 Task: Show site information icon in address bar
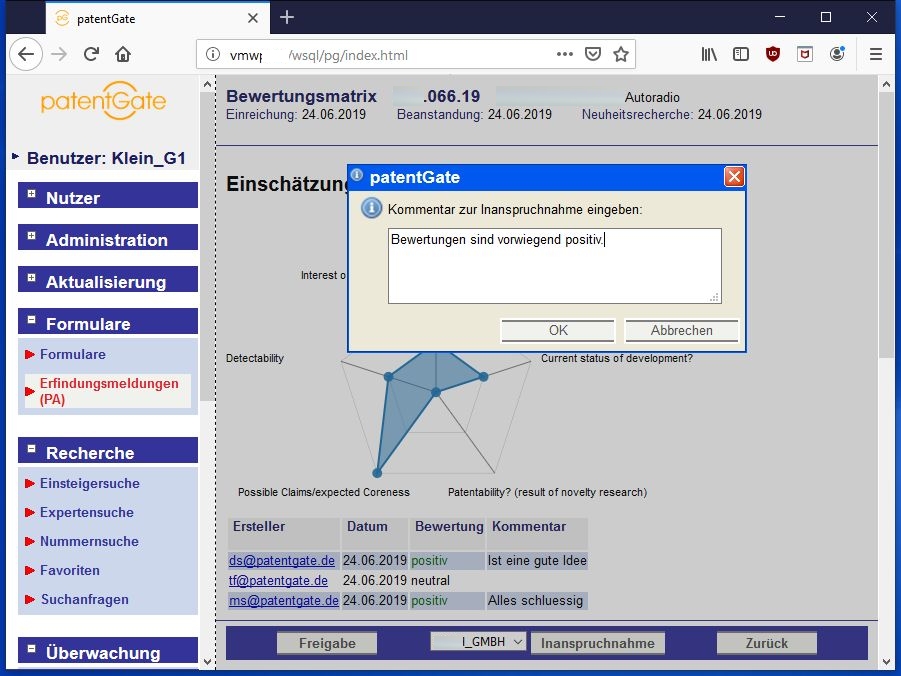click(x=213, y=54)
